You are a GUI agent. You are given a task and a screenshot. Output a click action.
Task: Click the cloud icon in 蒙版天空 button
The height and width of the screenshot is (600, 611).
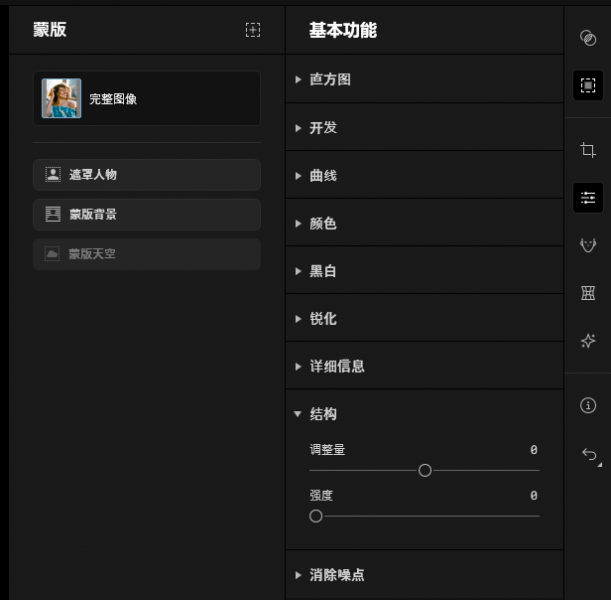click(x=52, y=254)
